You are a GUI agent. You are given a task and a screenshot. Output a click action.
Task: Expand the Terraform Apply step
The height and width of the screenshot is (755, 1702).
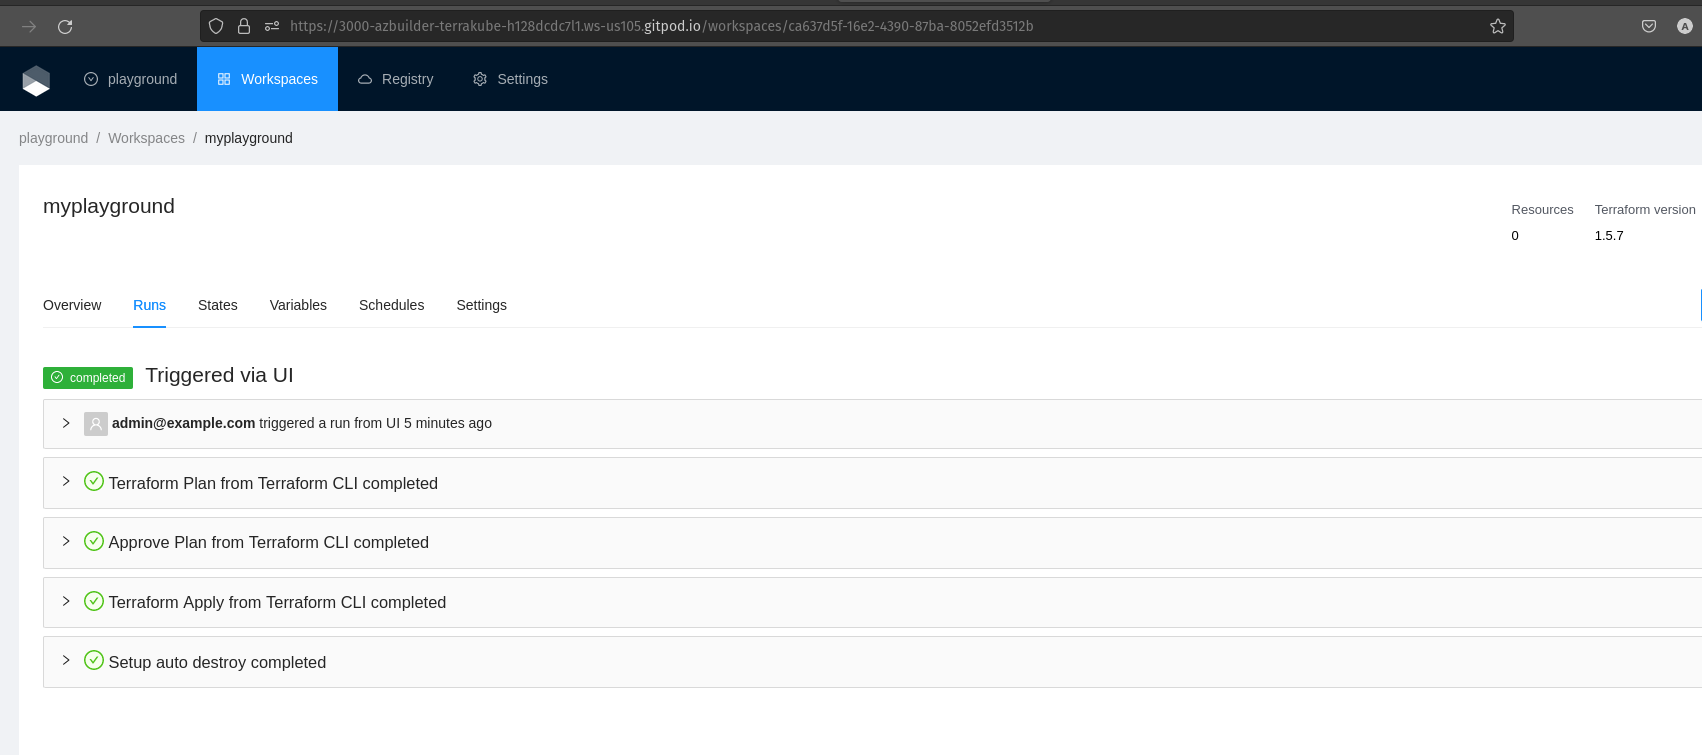tap(66, 602)
